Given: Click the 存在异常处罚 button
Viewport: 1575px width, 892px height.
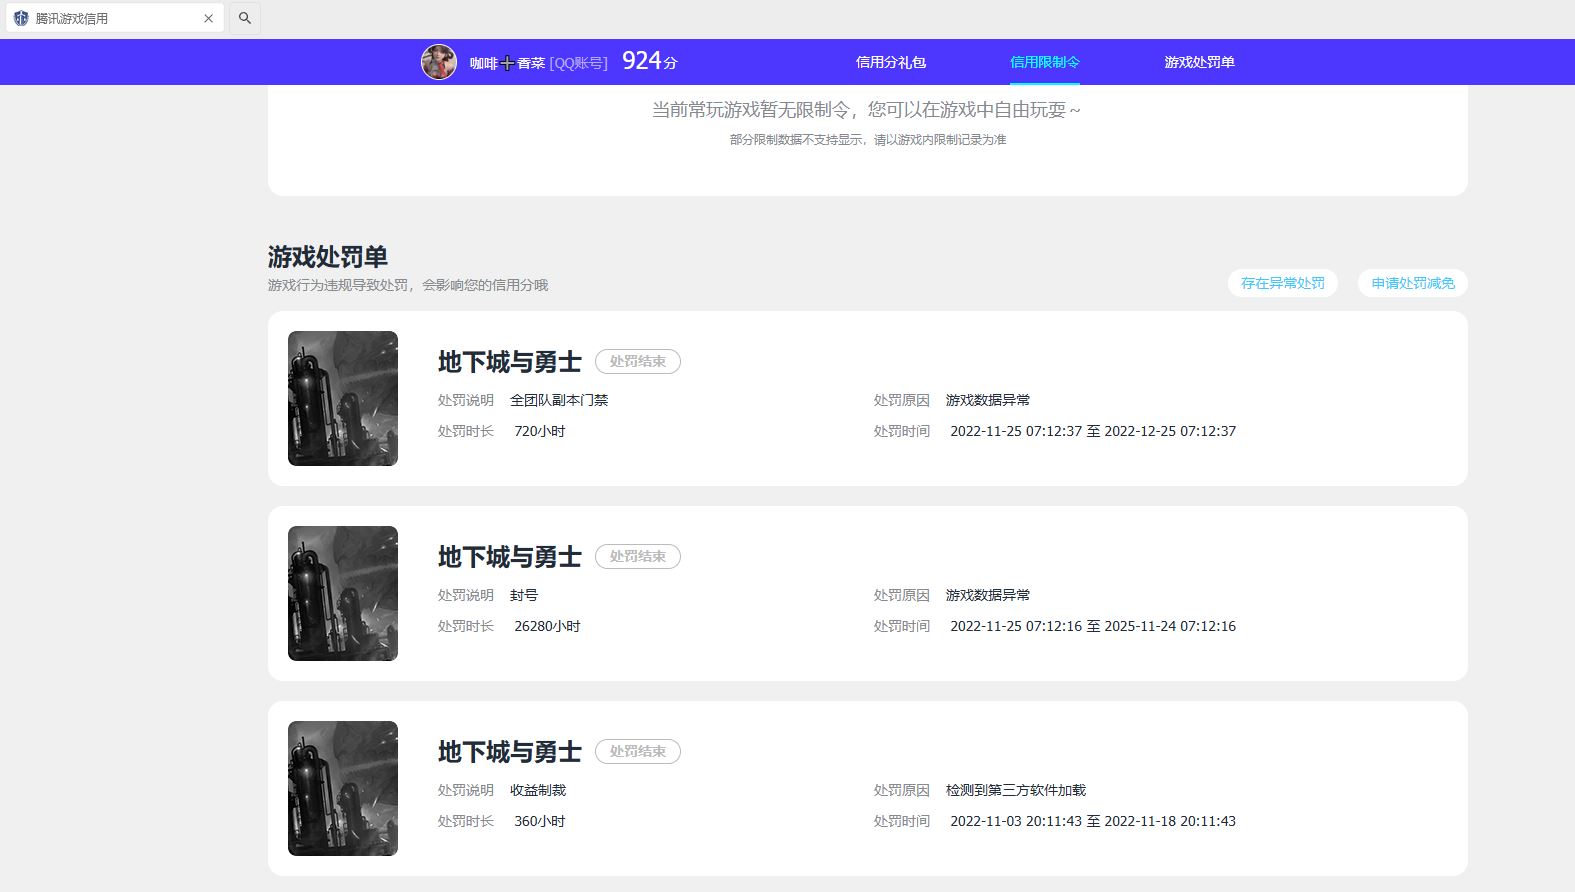Looking at the screenshot, I should 1283,283.
